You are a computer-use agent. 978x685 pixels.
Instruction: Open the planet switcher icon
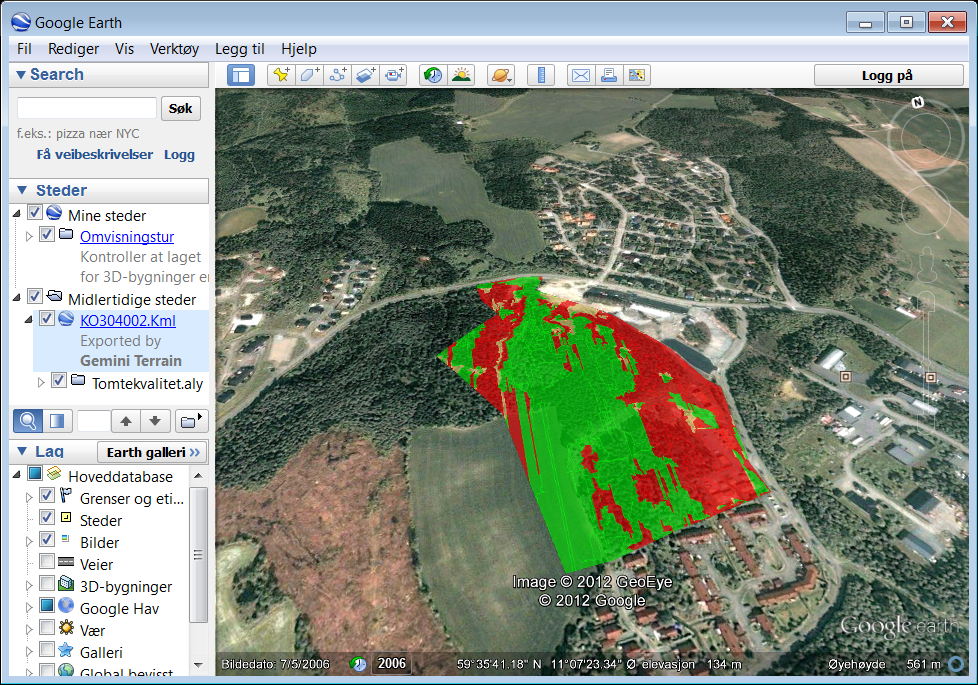point(500,75)
